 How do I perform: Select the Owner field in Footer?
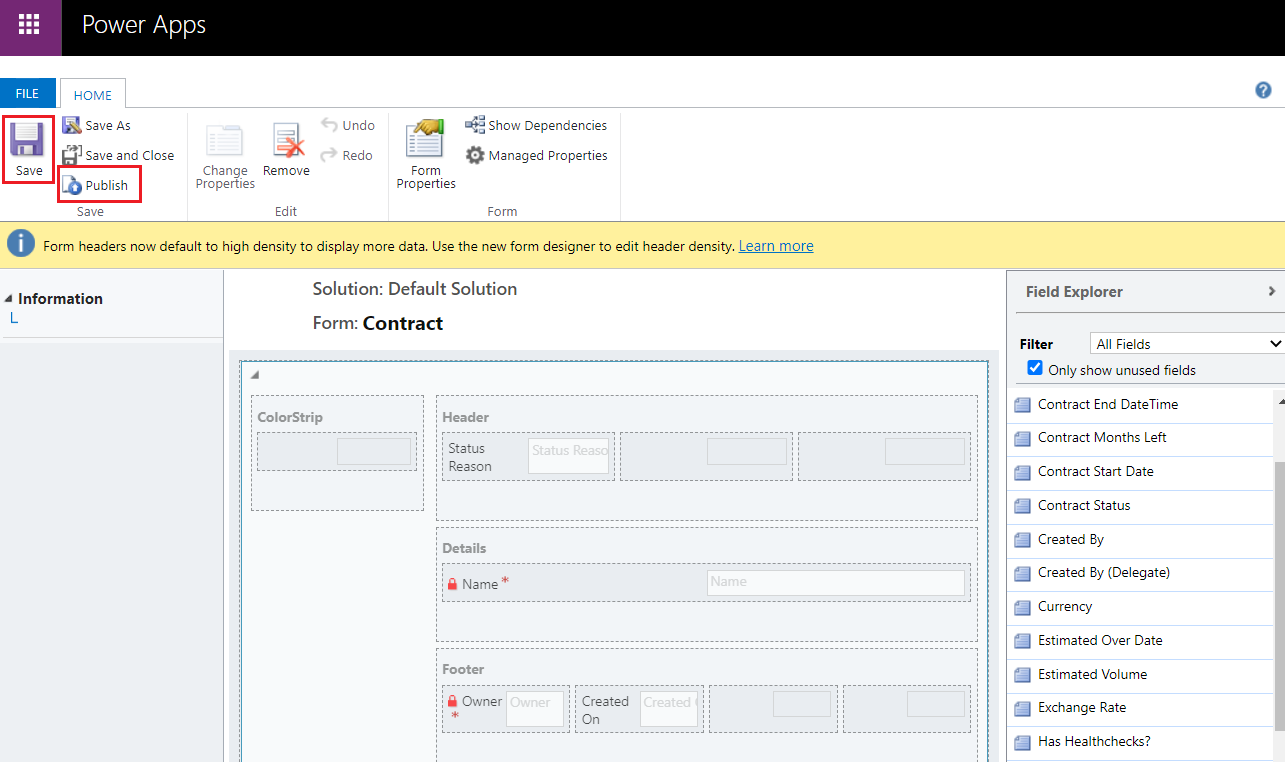tap(506, 709)
